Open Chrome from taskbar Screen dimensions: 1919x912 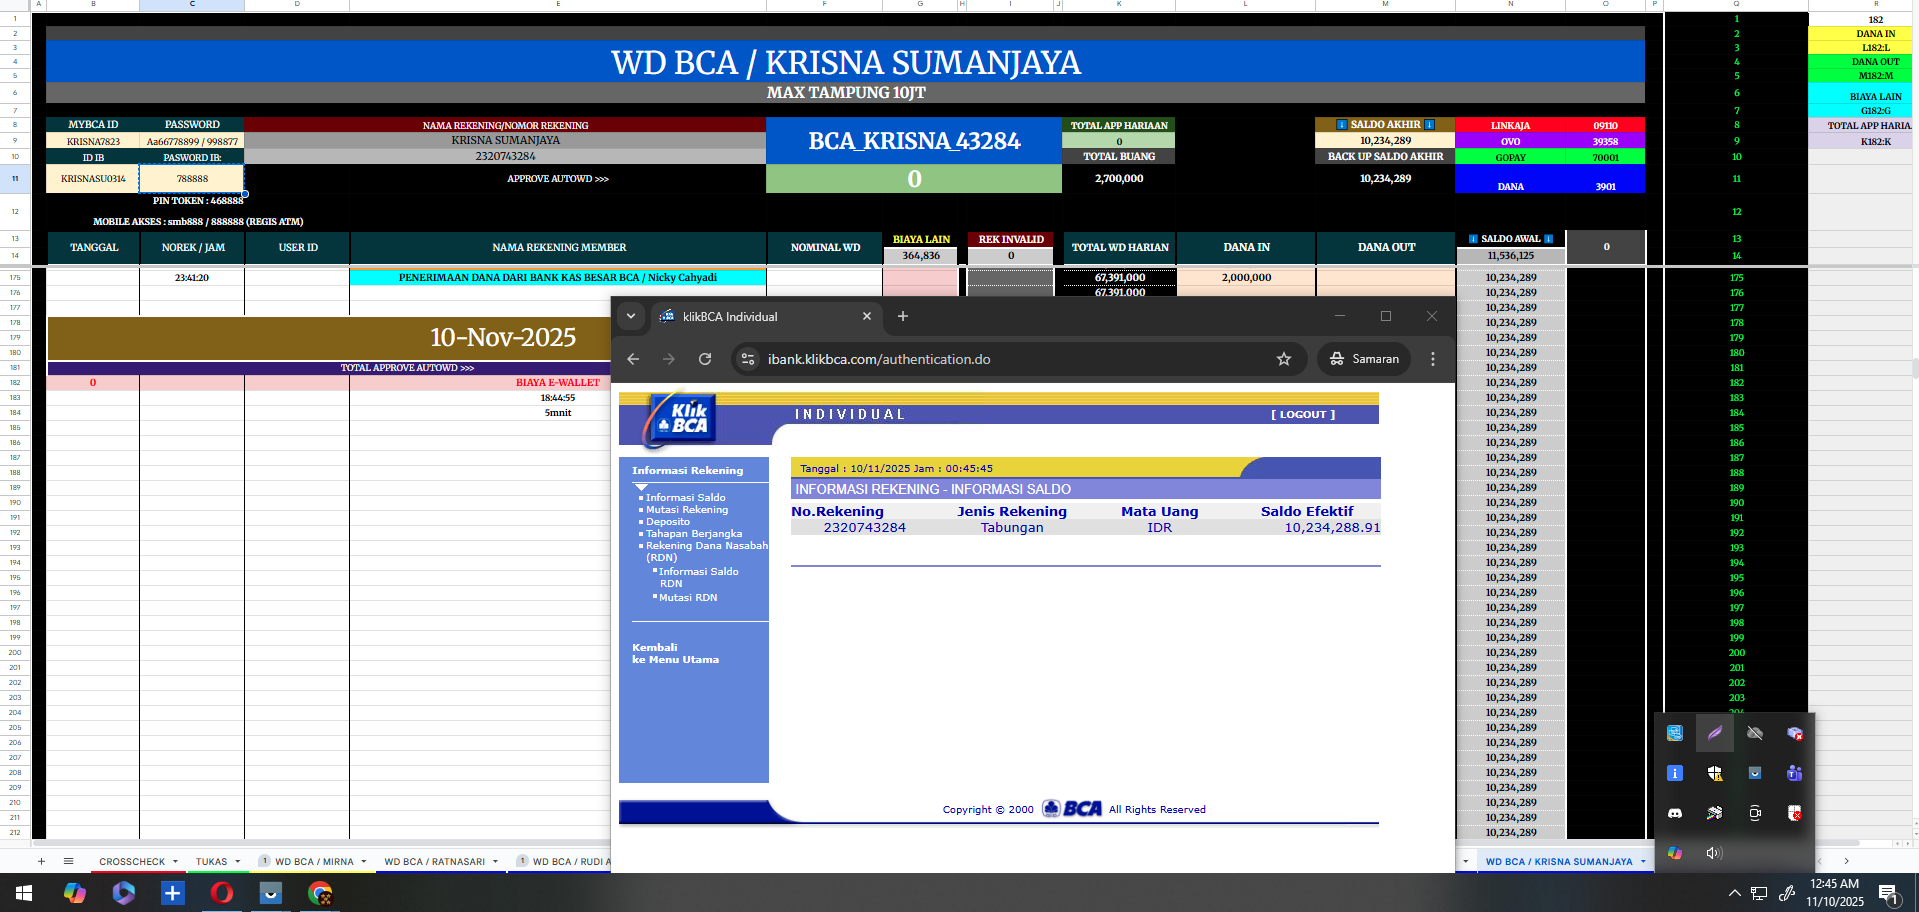320,893
